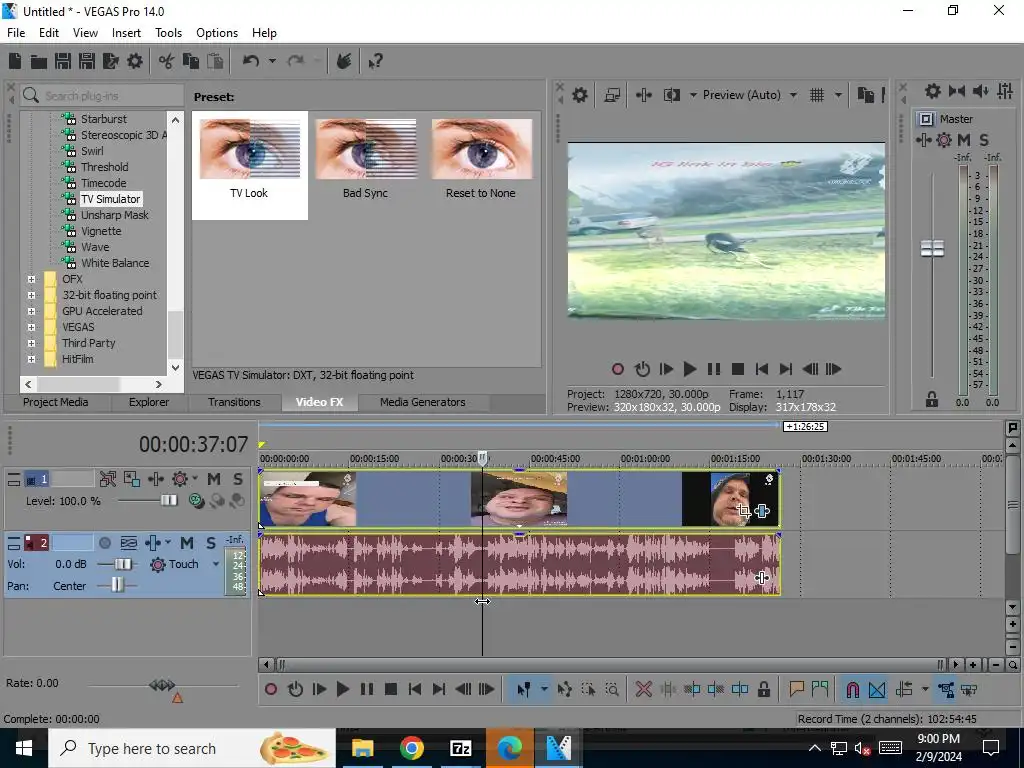Solo audio track 2

(211, 543)
